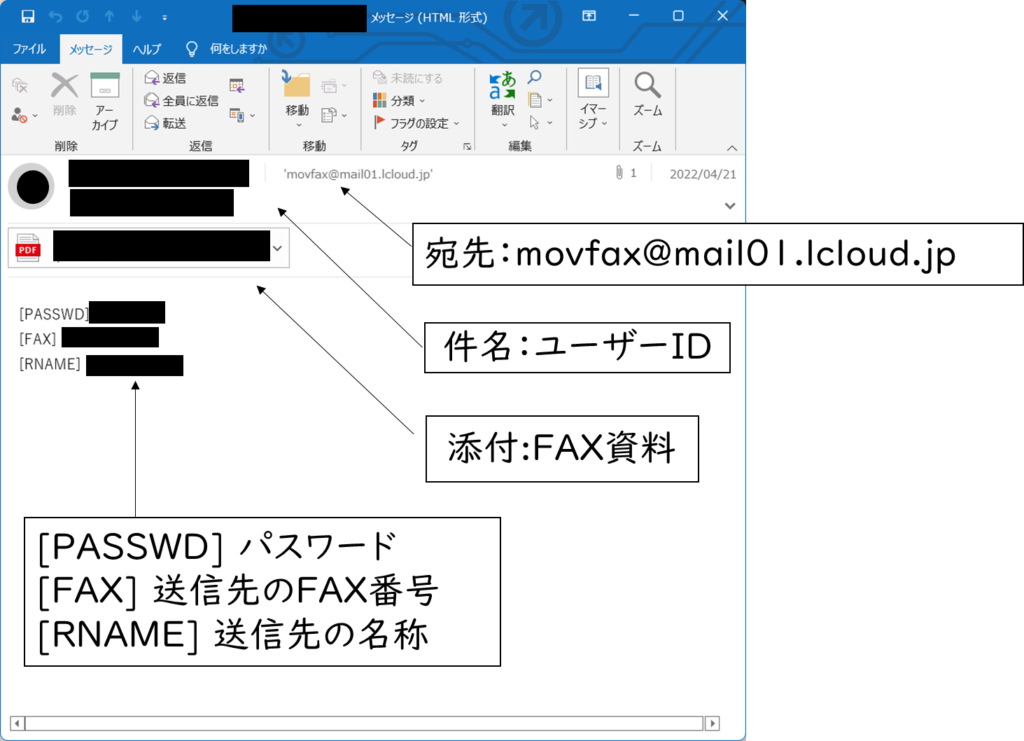Click the 削除 (delete) button

click(65, 95)
